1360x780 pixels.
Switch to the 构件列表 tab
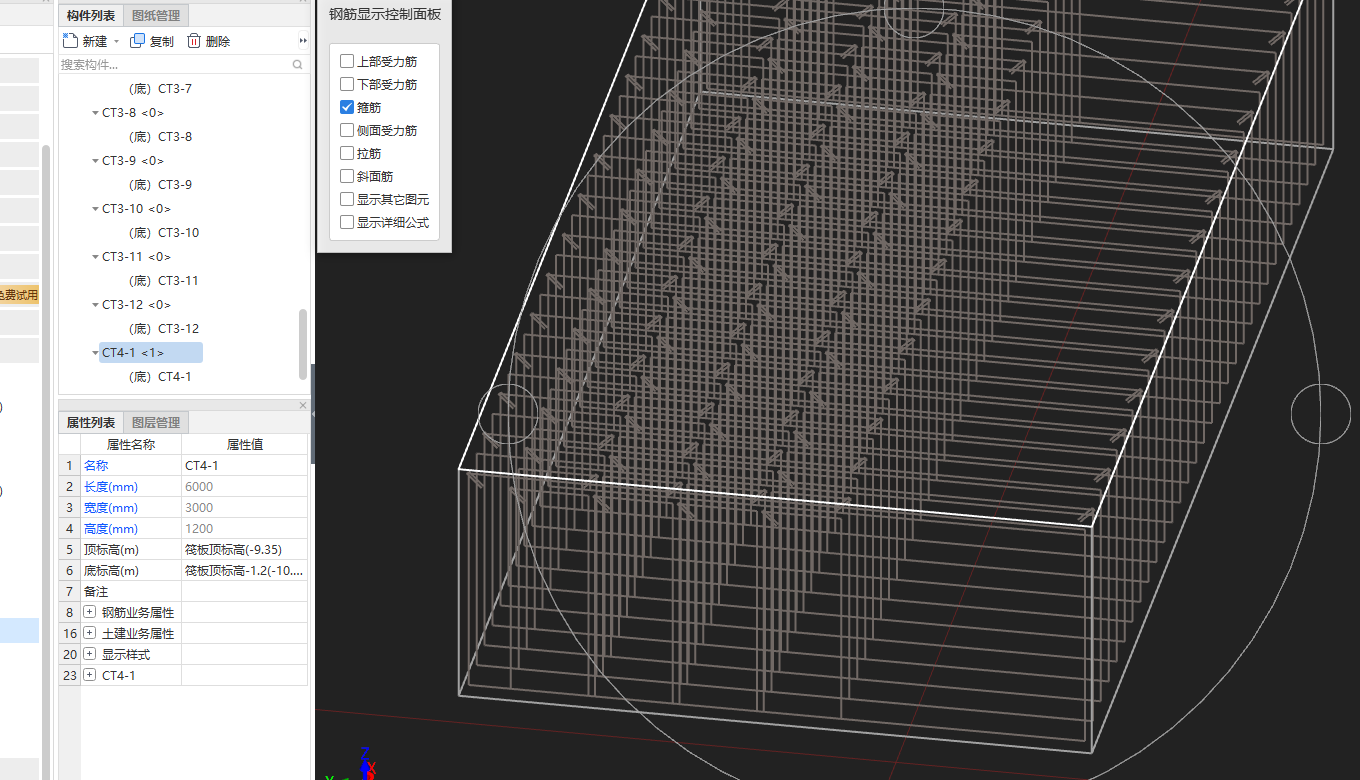point(92,15)
